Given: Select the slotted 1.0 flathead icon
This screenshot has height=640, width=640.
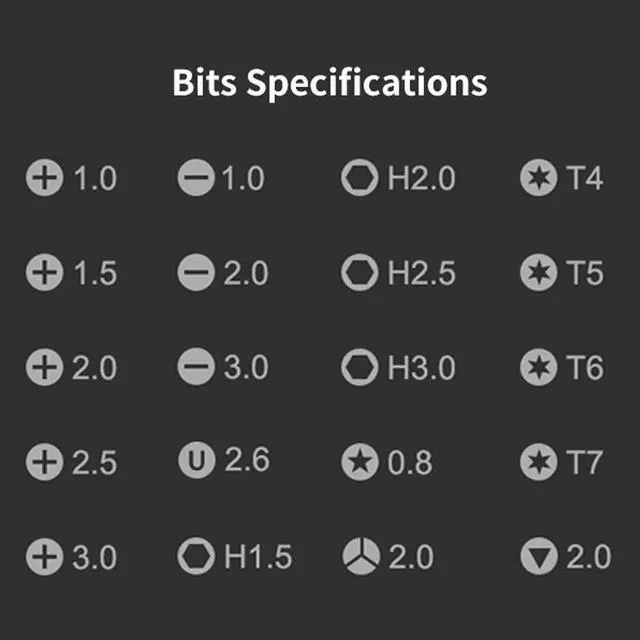Looking at the screenshot, I should pyautogui.click(x=196, y=179).
